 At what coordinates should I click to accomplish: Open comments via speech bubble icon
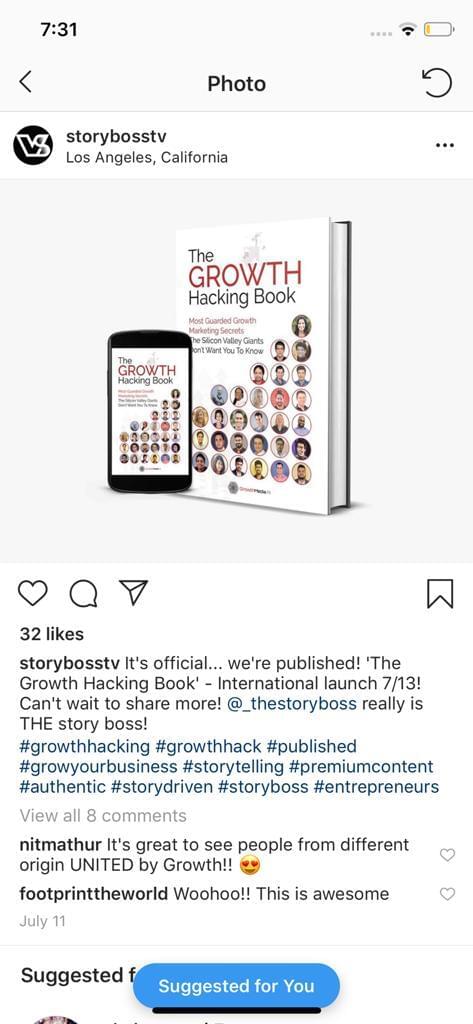(x=84, y=593)
